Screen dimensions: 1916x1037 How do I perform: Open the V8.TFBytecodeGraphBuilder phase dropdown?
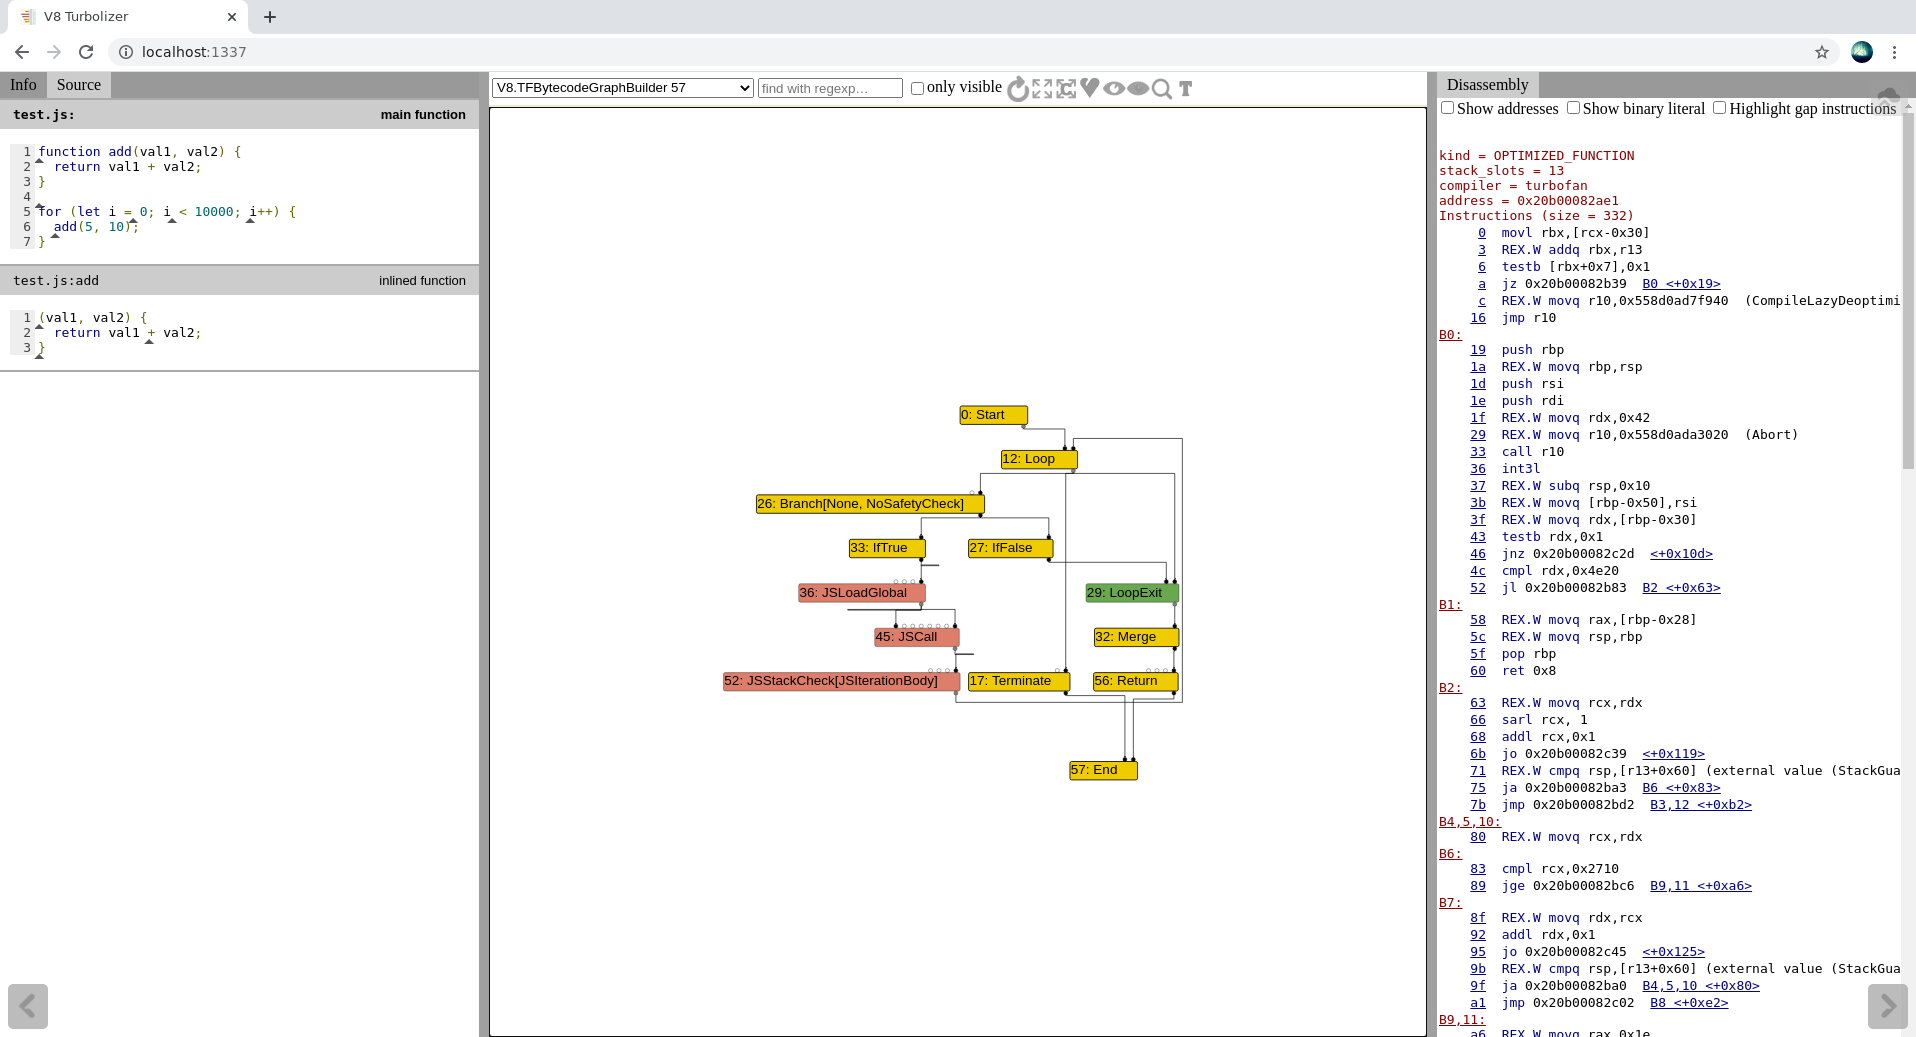point(623,88)
